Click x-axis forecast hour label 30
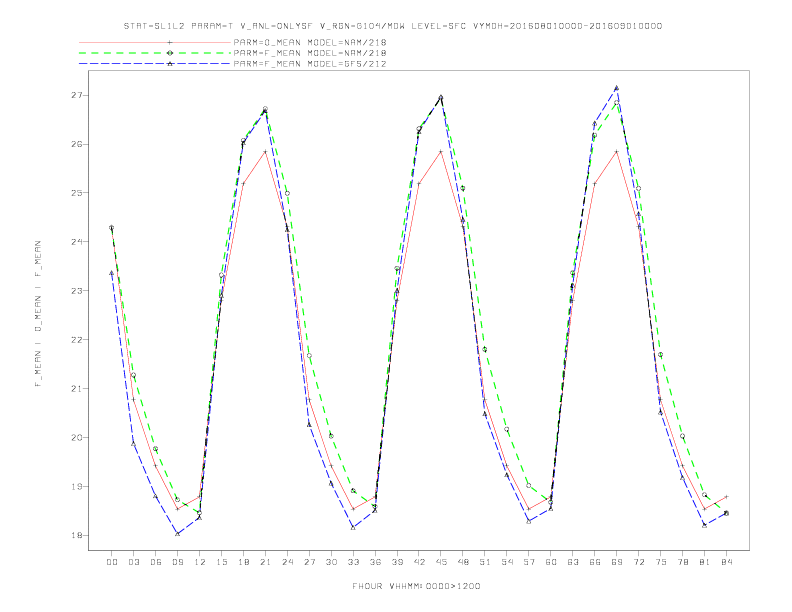The image size is (792, 612). coord(331,562)
